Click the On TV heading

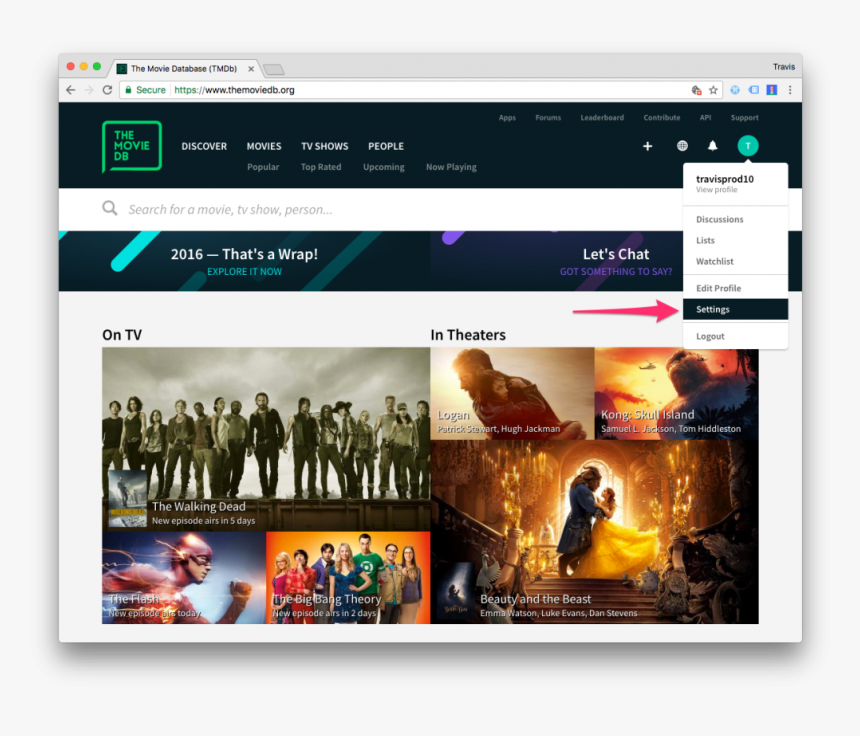122,335
